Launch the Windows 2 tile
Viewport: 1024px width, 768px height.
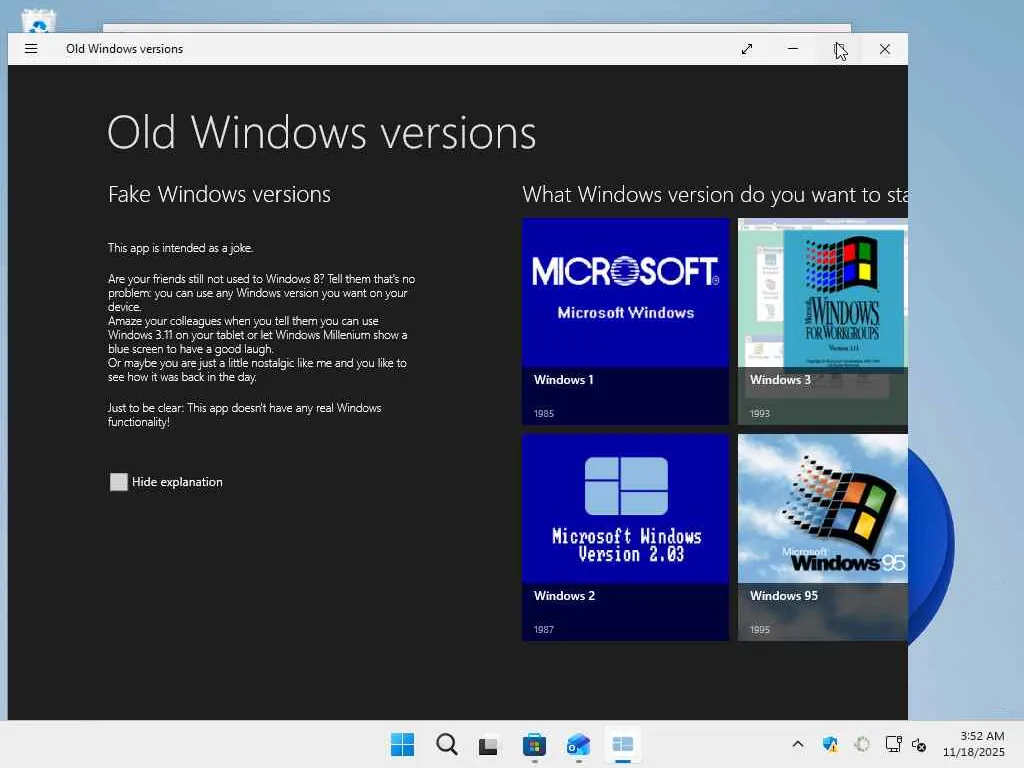coord(625,537)
